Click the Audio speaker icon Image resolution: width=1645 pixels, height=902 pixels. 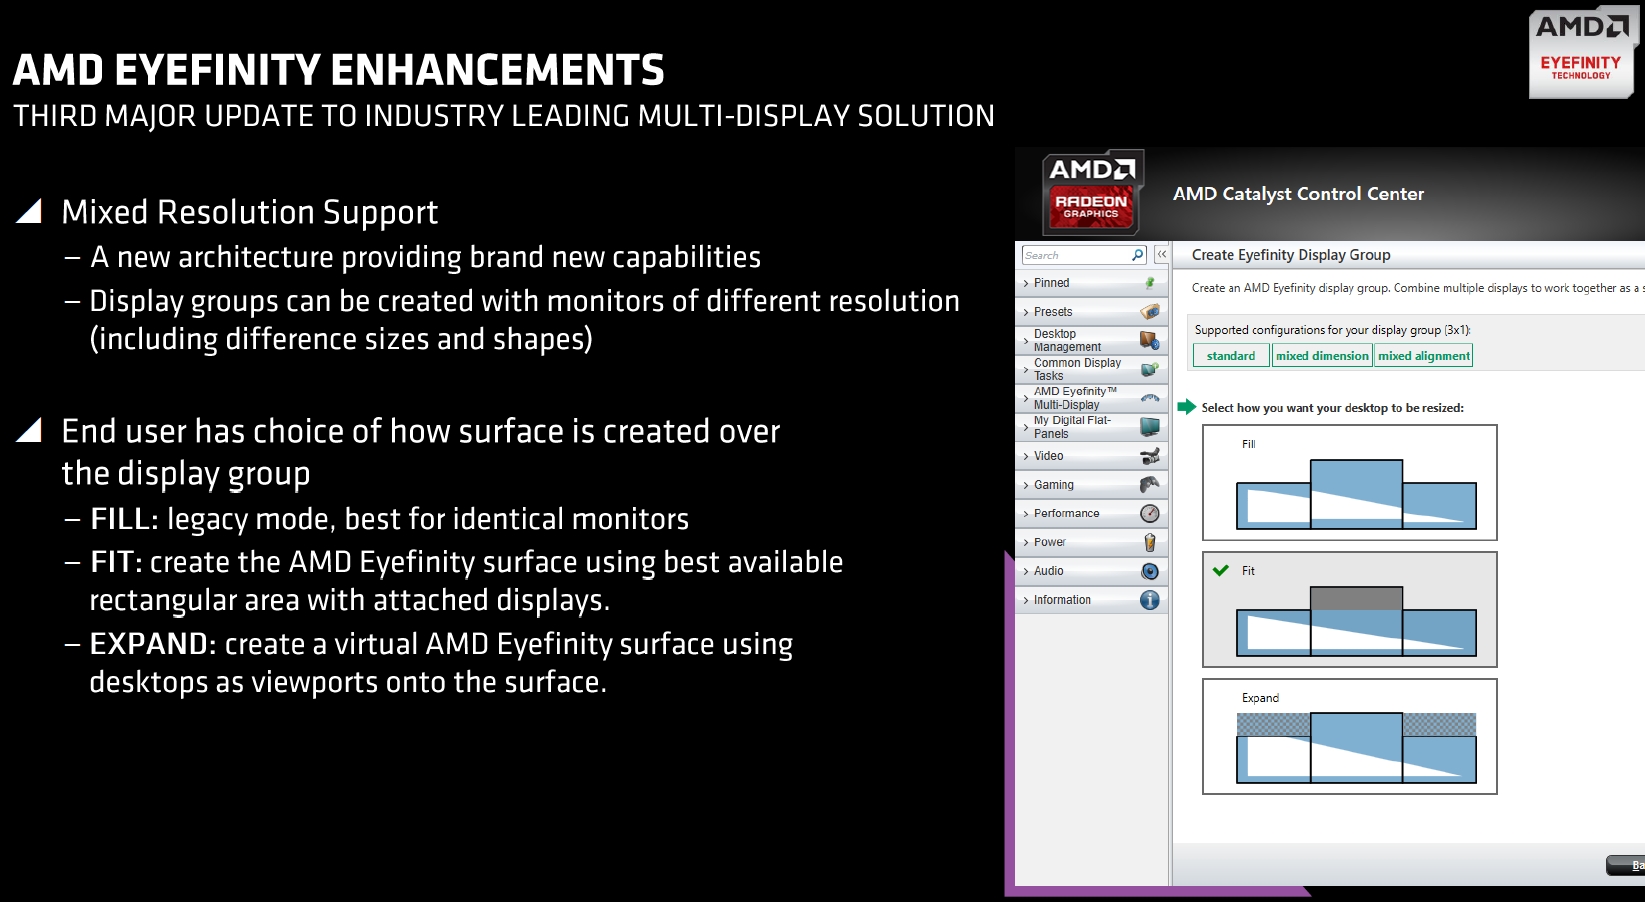1150,571
